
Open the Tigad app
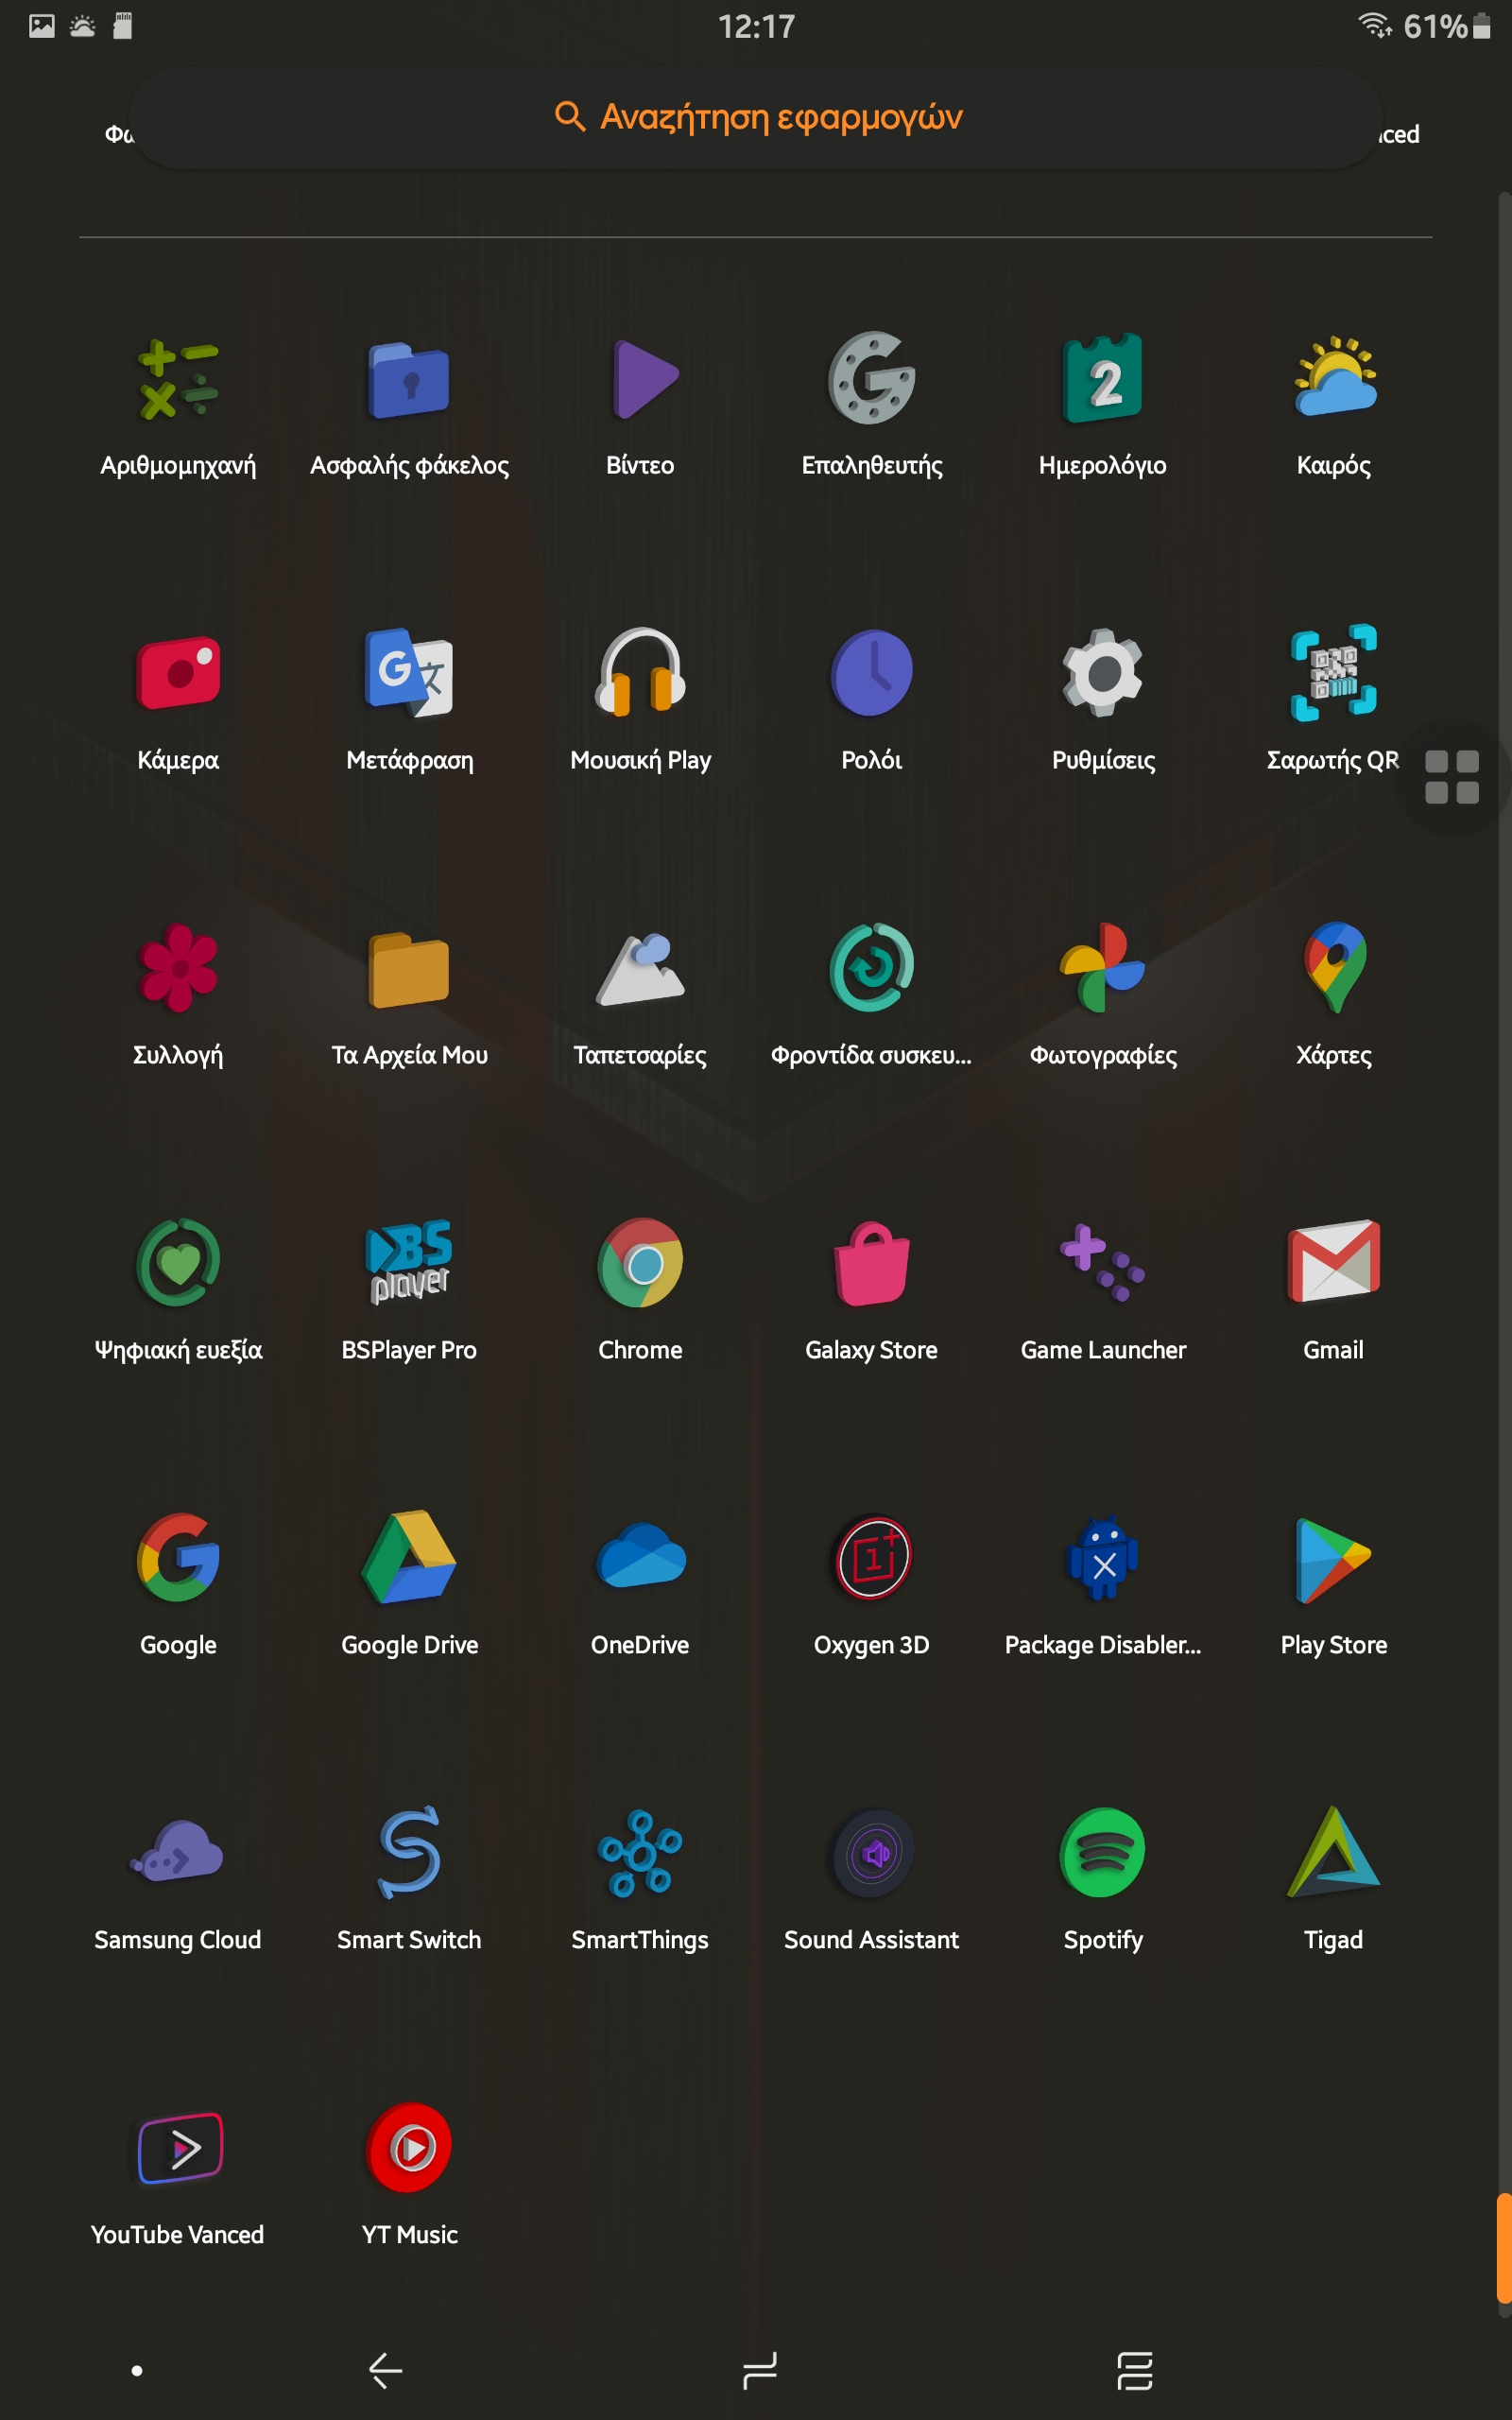(1334, 1853)
